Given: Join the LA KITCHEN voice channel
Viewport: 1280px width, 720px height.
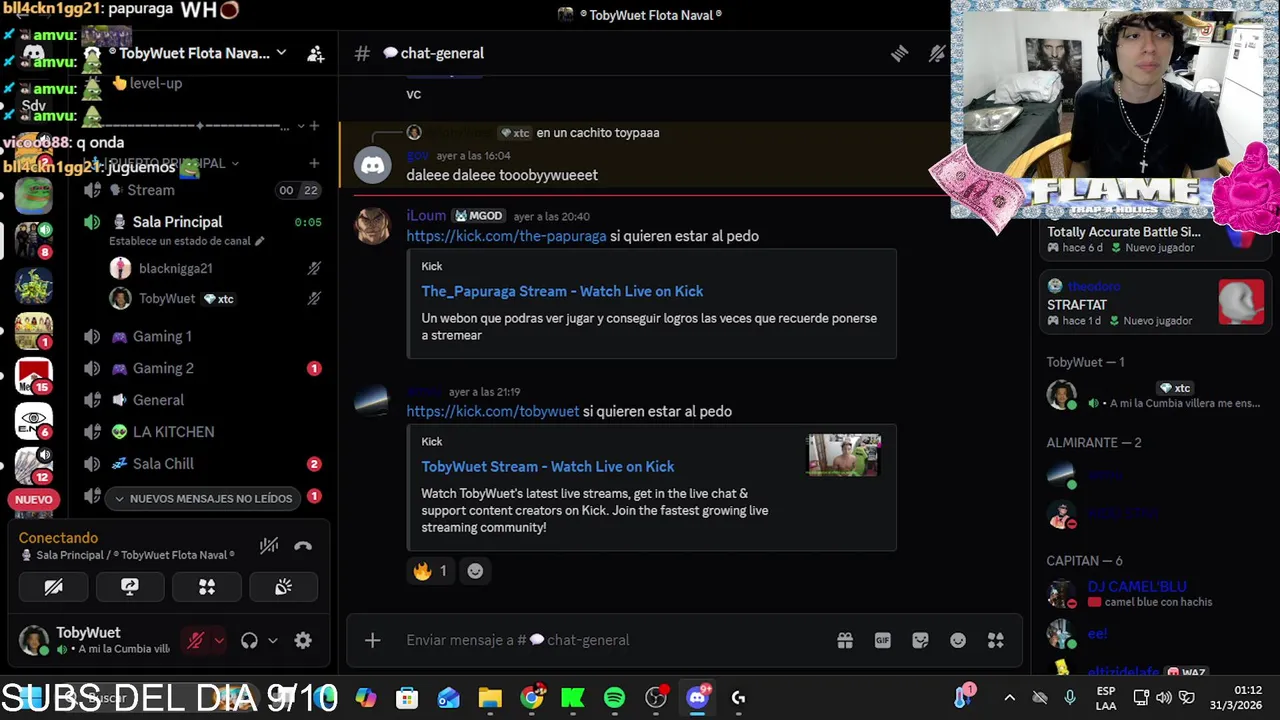Looking at the screenshot, I should [201, 433].
